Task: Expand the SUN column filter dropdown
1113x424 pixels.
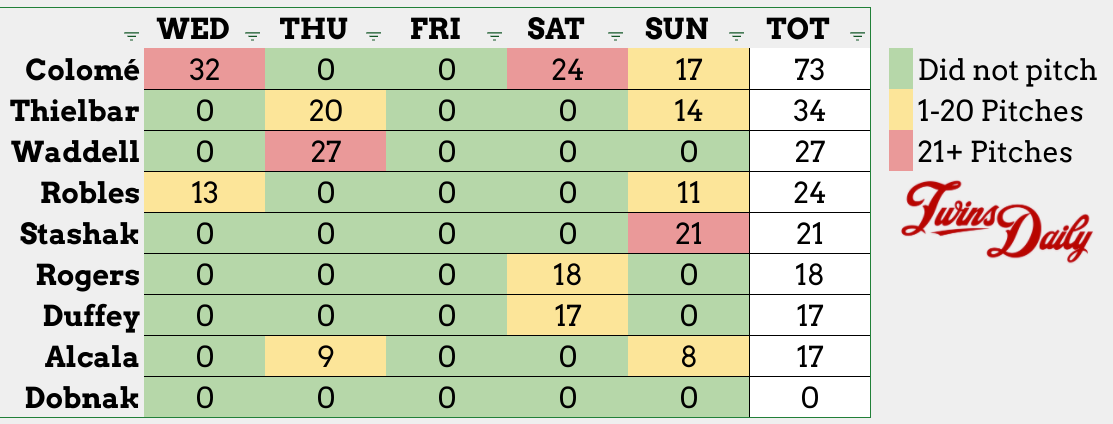Action: [737, 36]
